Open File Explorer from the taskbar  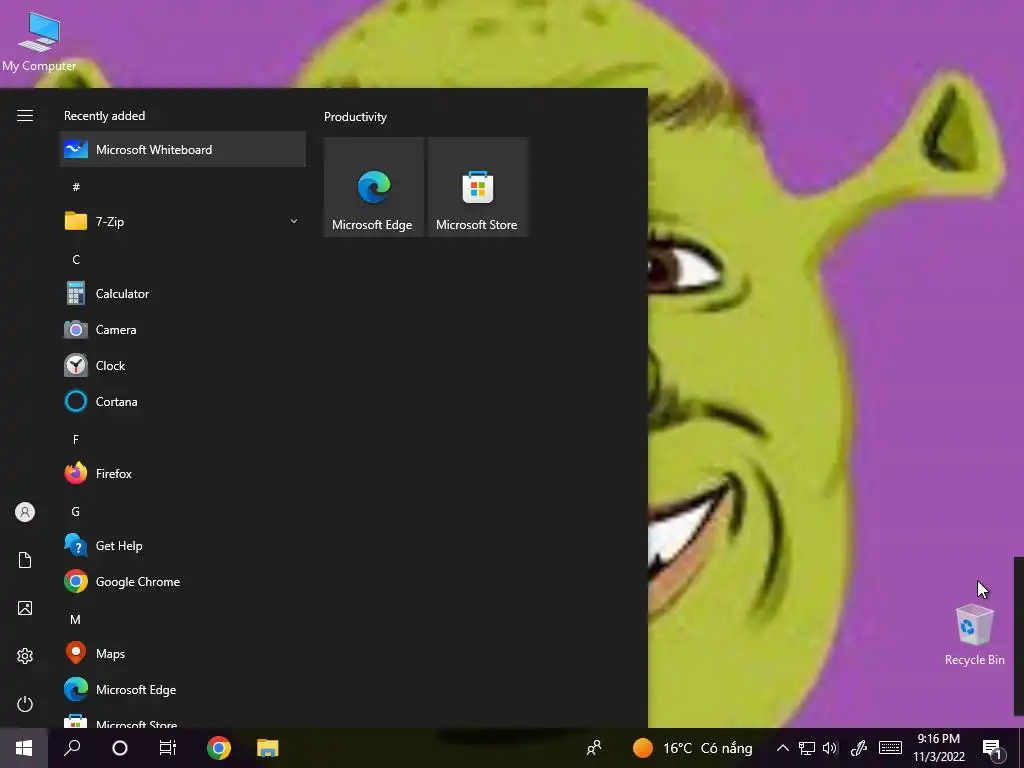point(268,748)
